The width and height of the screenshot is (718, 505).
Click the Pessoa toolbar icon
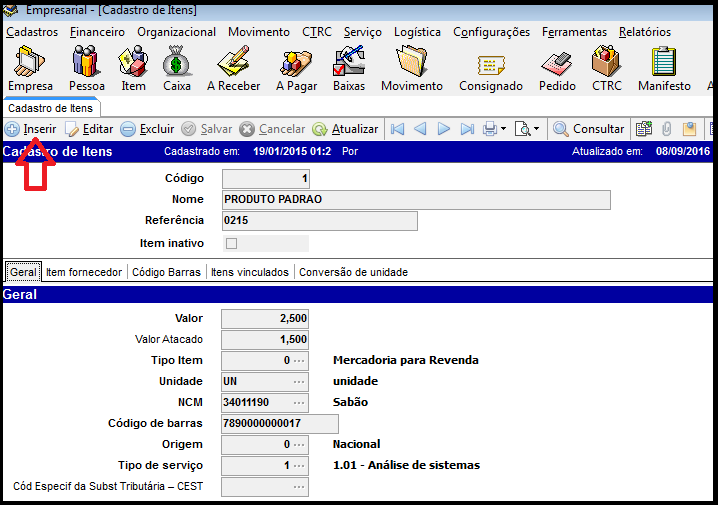pos(85,68)
